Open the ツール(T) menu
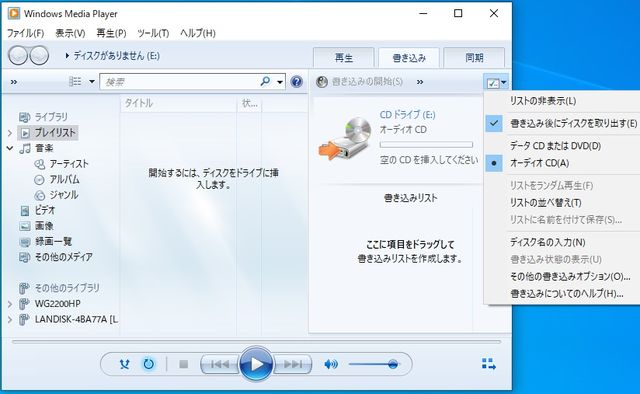The width and height of the screenshot is (640, 394). [153, 33]
